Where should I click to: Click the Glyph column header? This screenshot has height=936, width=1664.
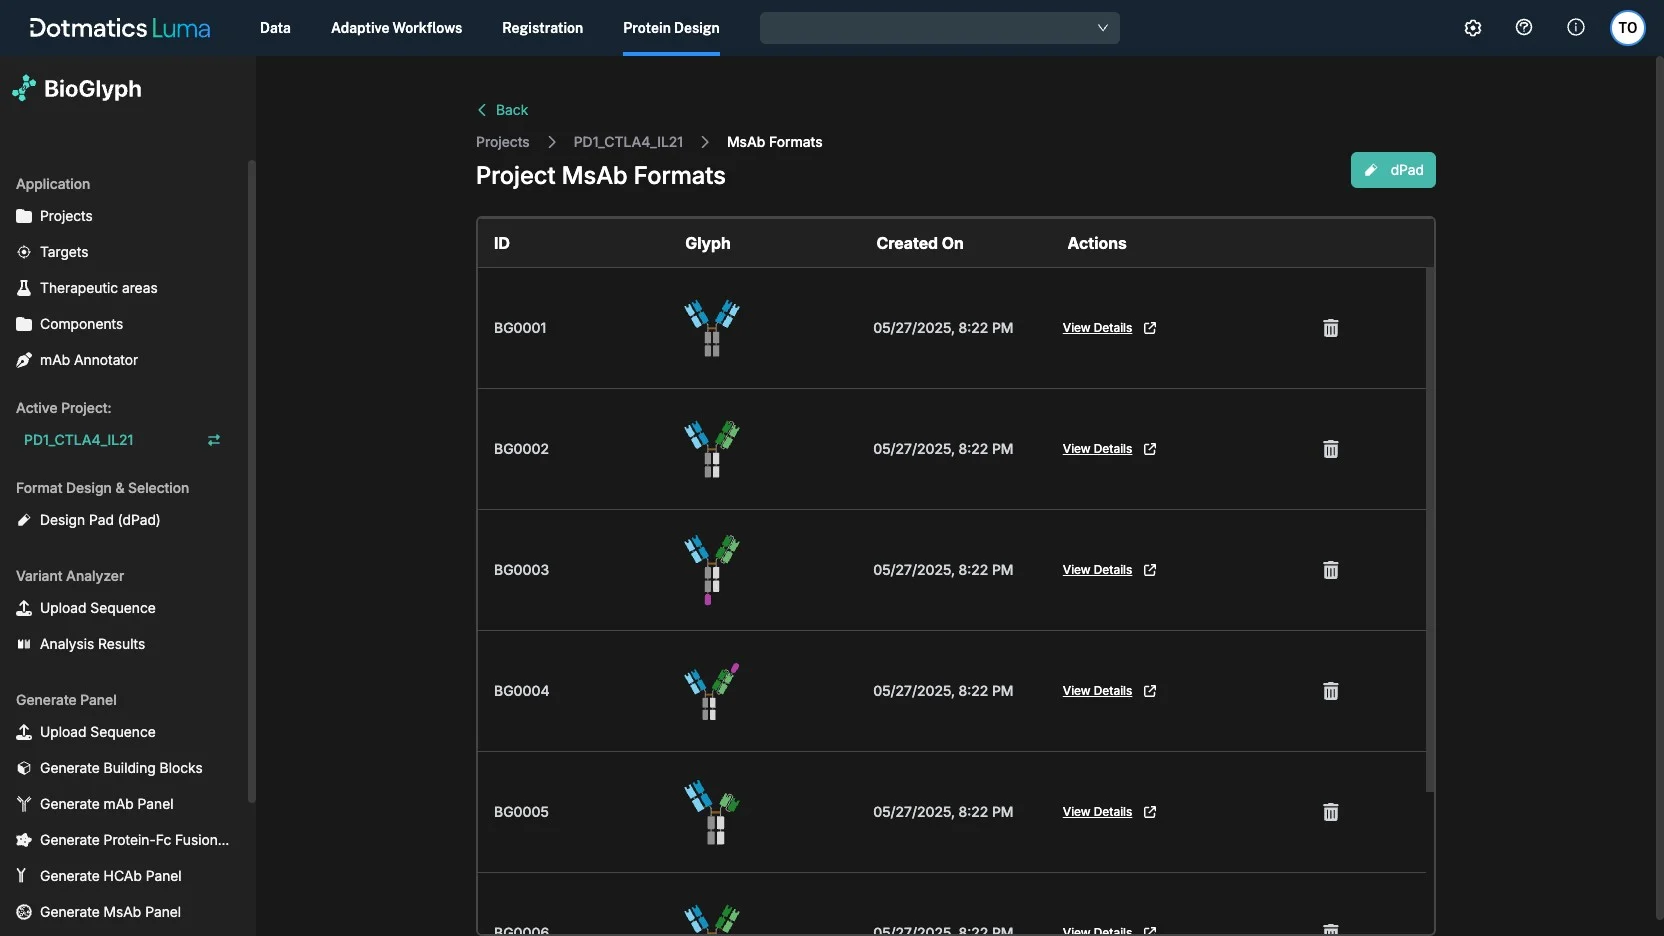coord(708,243)
